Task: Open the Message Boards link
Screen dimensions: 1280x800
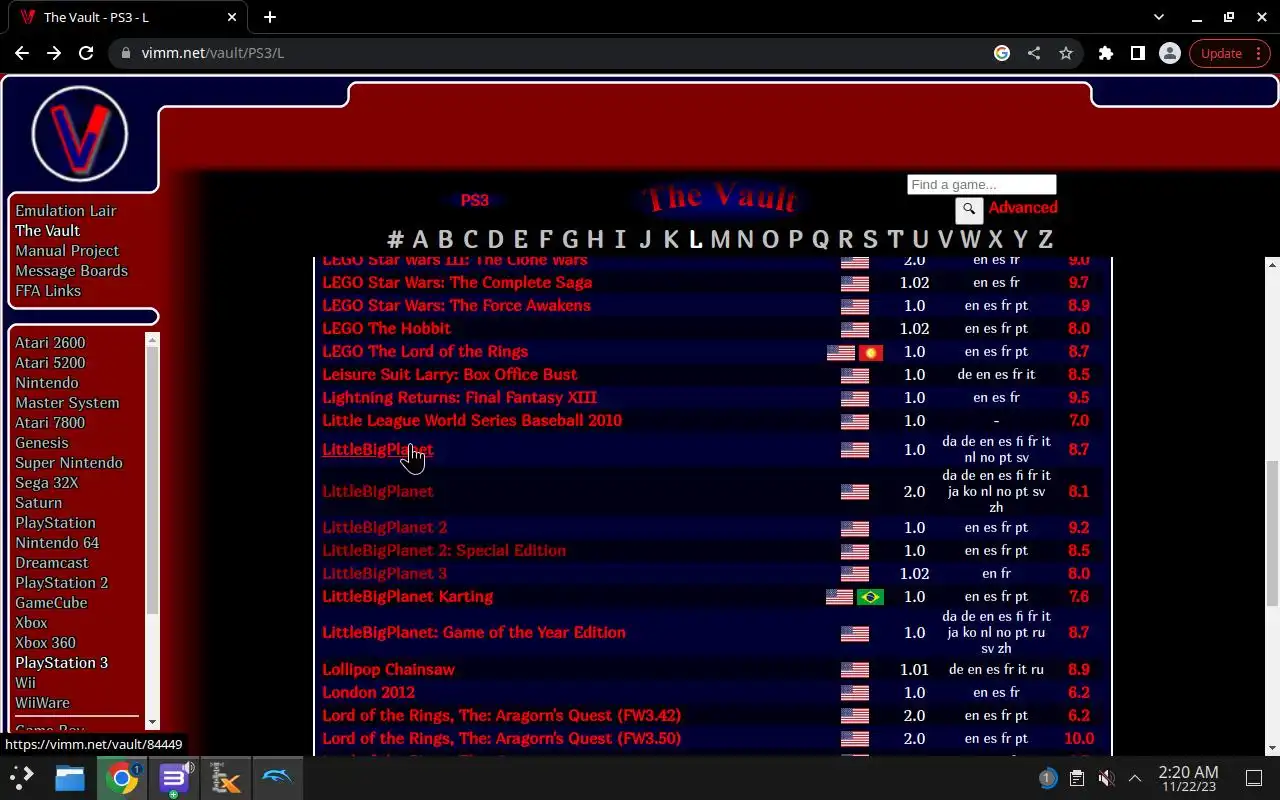Action: 71,271
